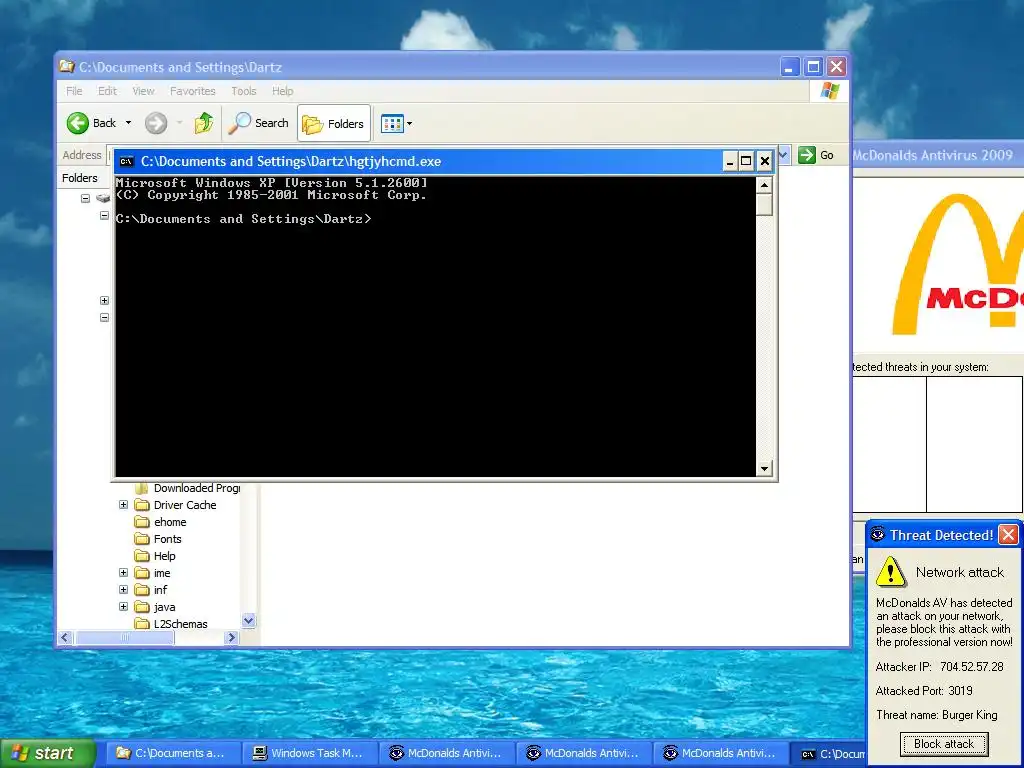This screenshot has width=1024, height=768.
Task: Select the Fonts folder in tree
Action: tap(158, 539)
